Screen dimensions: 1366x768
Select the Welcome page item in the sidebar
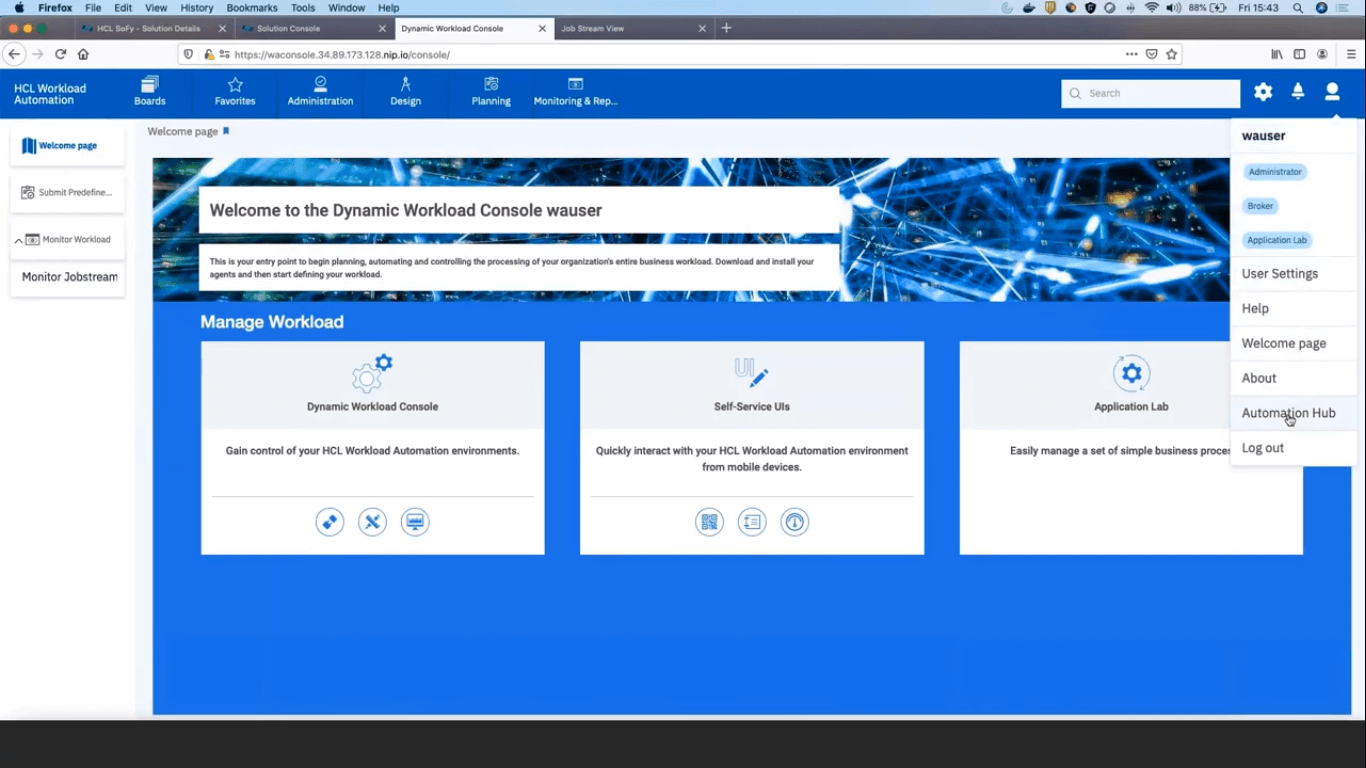tap(67, 145)
